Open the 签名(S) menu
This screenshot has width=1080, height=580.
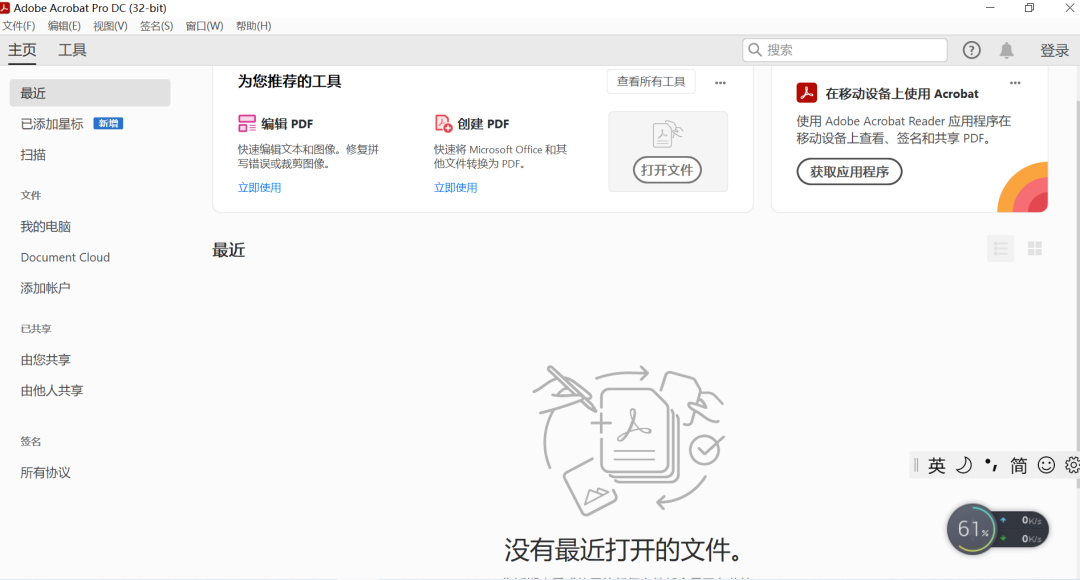click(156, 26)
